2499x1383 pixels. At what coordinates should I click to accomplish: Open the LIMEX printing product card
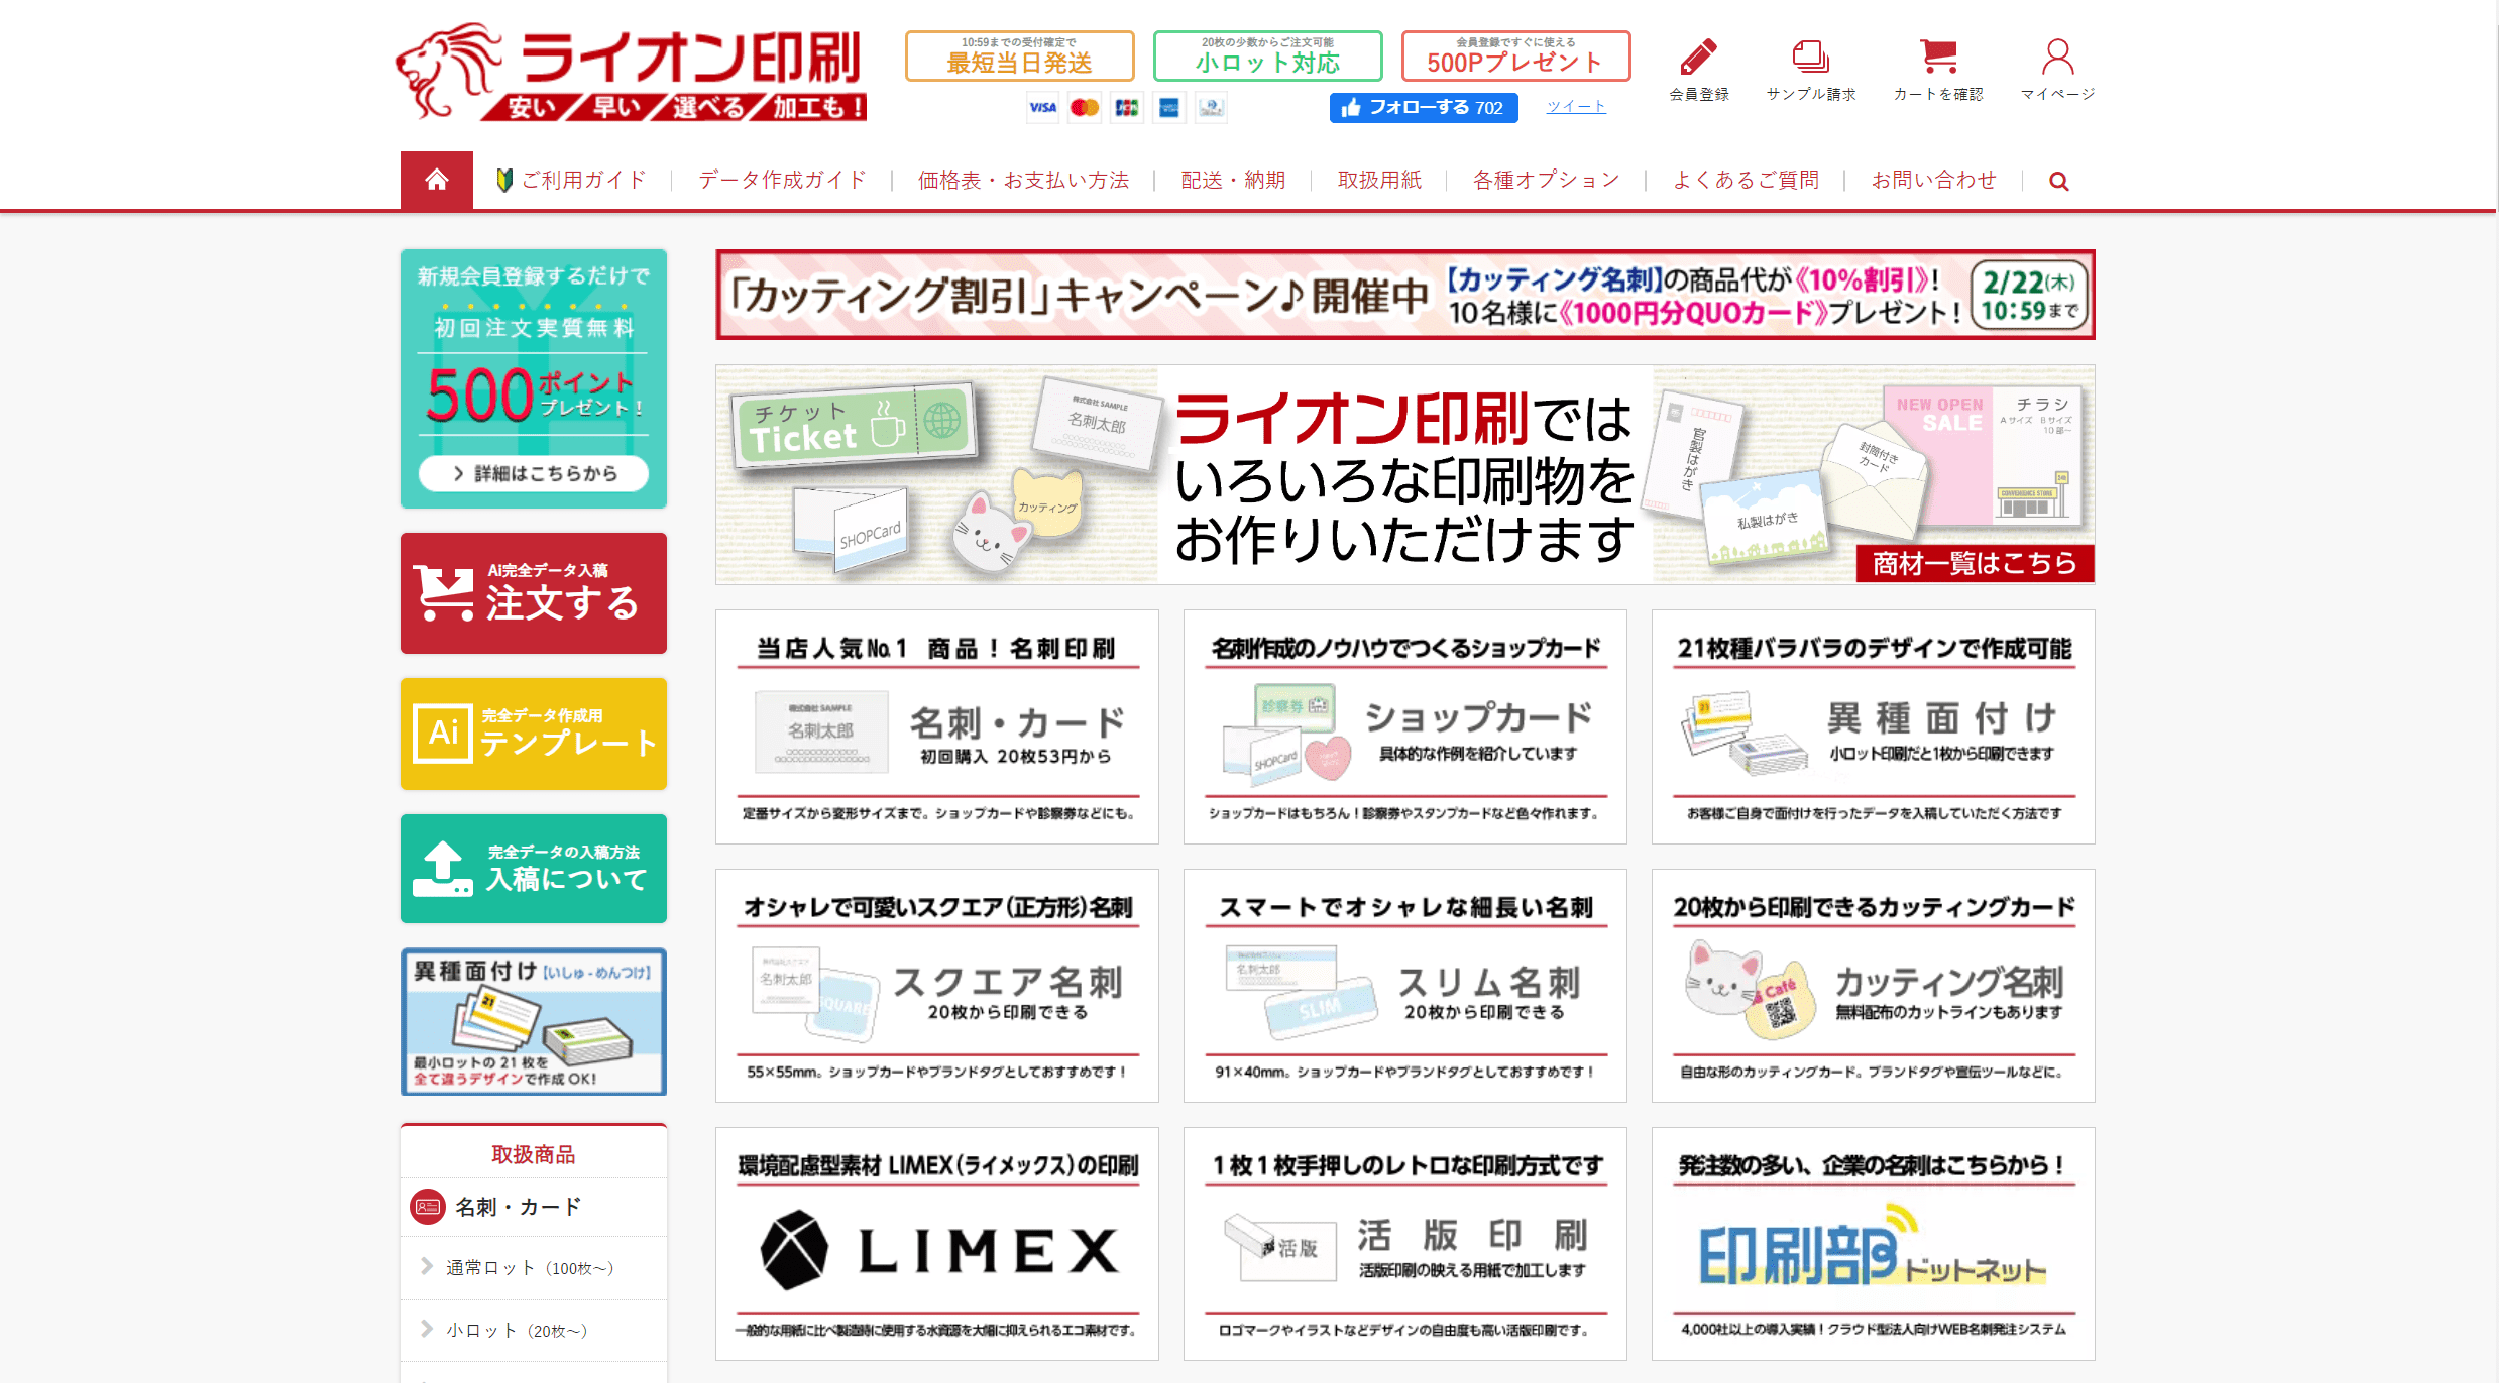point(937,1244)
